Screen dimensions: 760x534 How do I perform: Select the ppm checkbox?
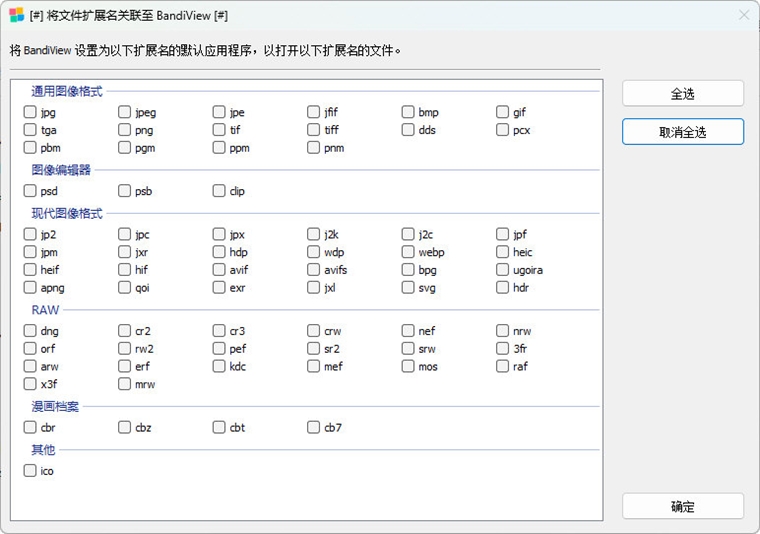[x=219, y=147]
